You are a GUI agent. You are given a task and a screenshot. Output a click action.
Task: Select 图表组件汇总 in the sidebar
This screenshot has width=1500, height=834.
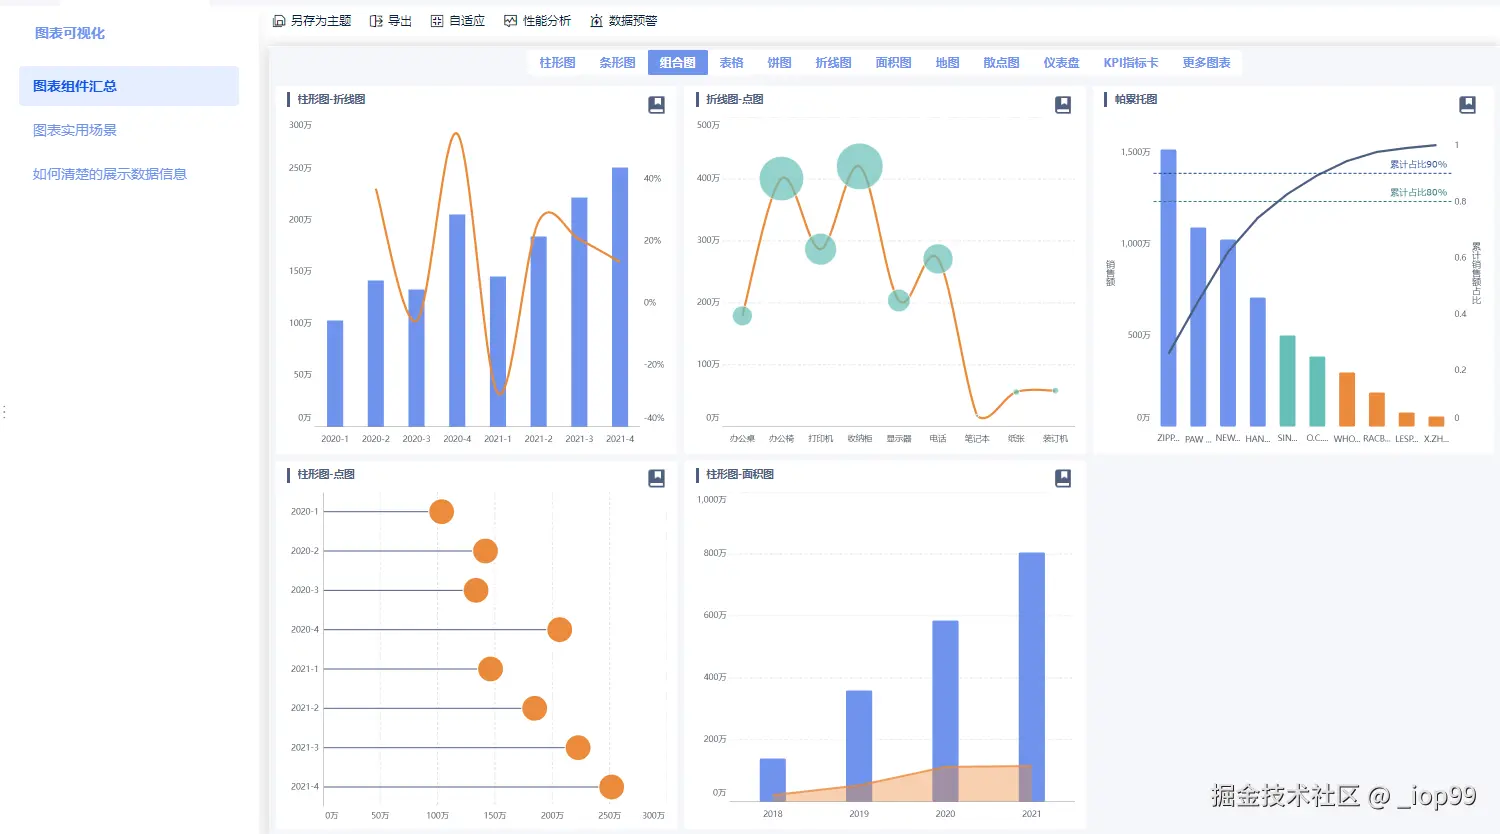(129, 86)
